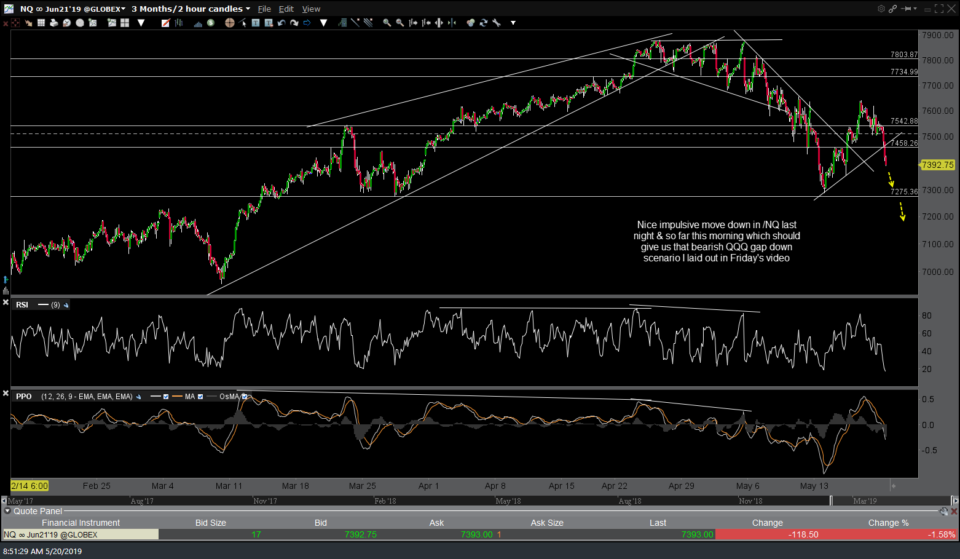Image resolution: width=960 pixels, height=559 pixels.
Task: Open the File menu
Action: [x=264, y=9]
